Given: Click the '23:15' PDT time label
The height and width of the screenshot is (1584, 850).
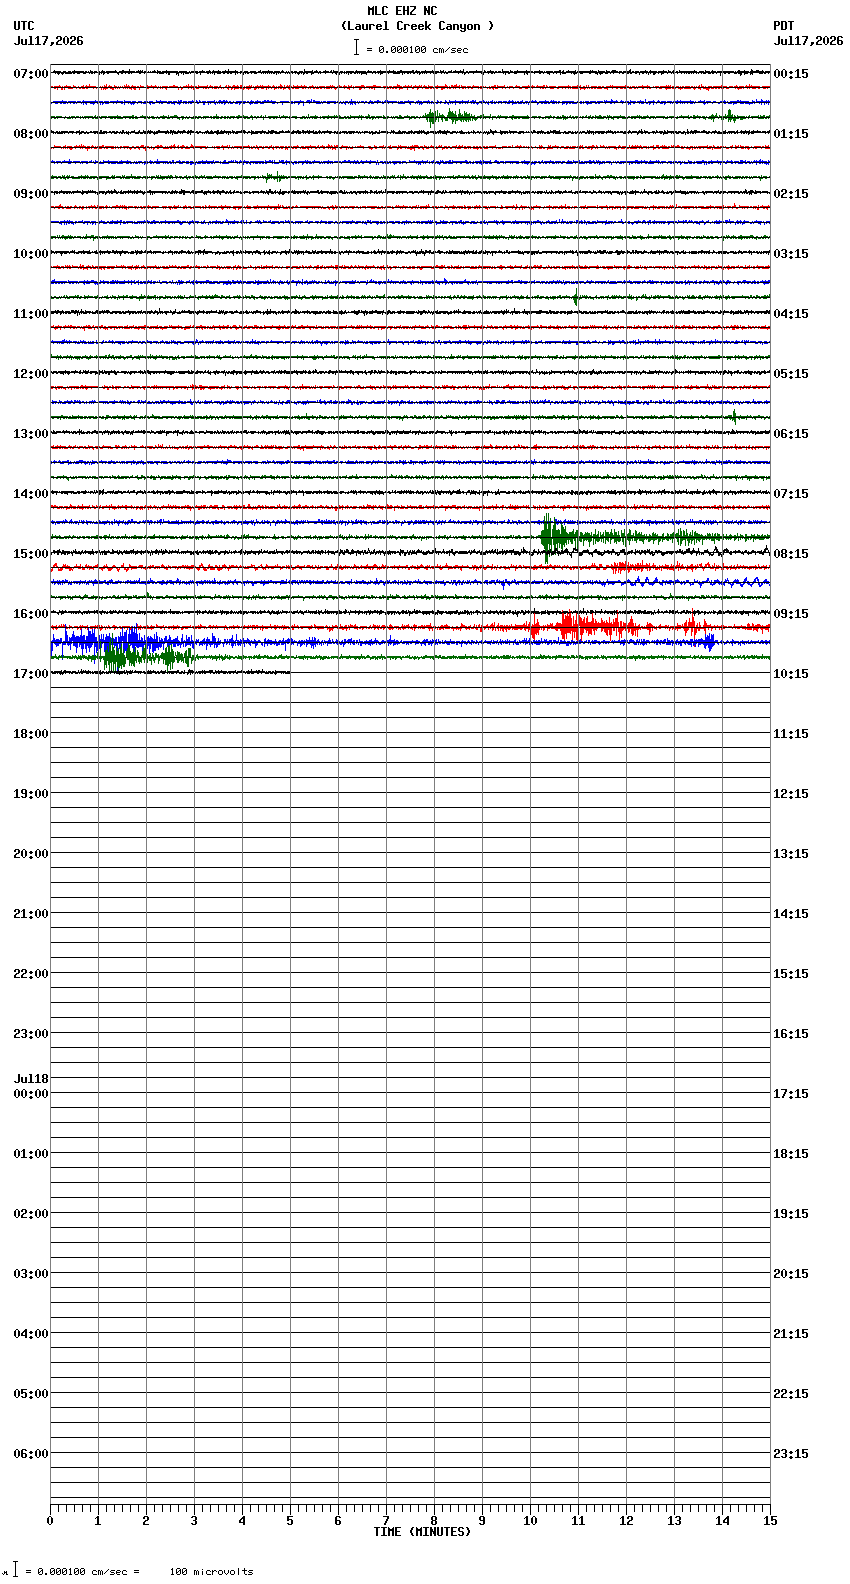Looking at the screenshot, I should [x=791, y=1454].
